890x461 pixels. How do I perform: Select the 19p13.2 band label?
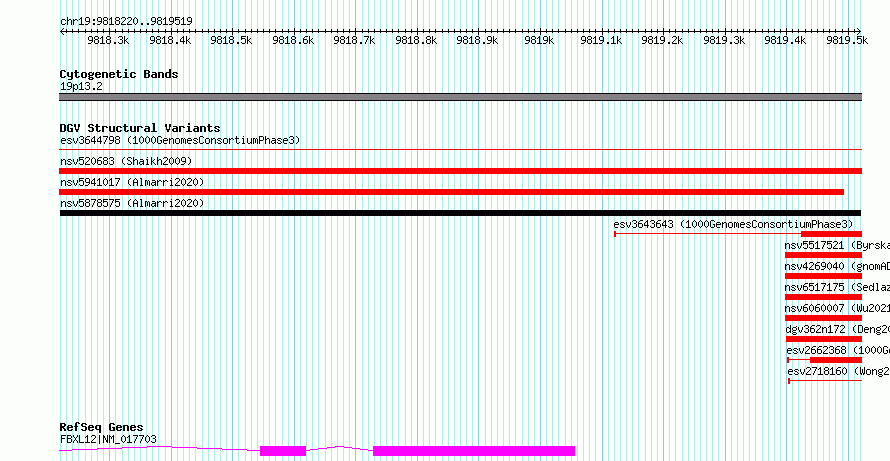[x=81, y=87]
